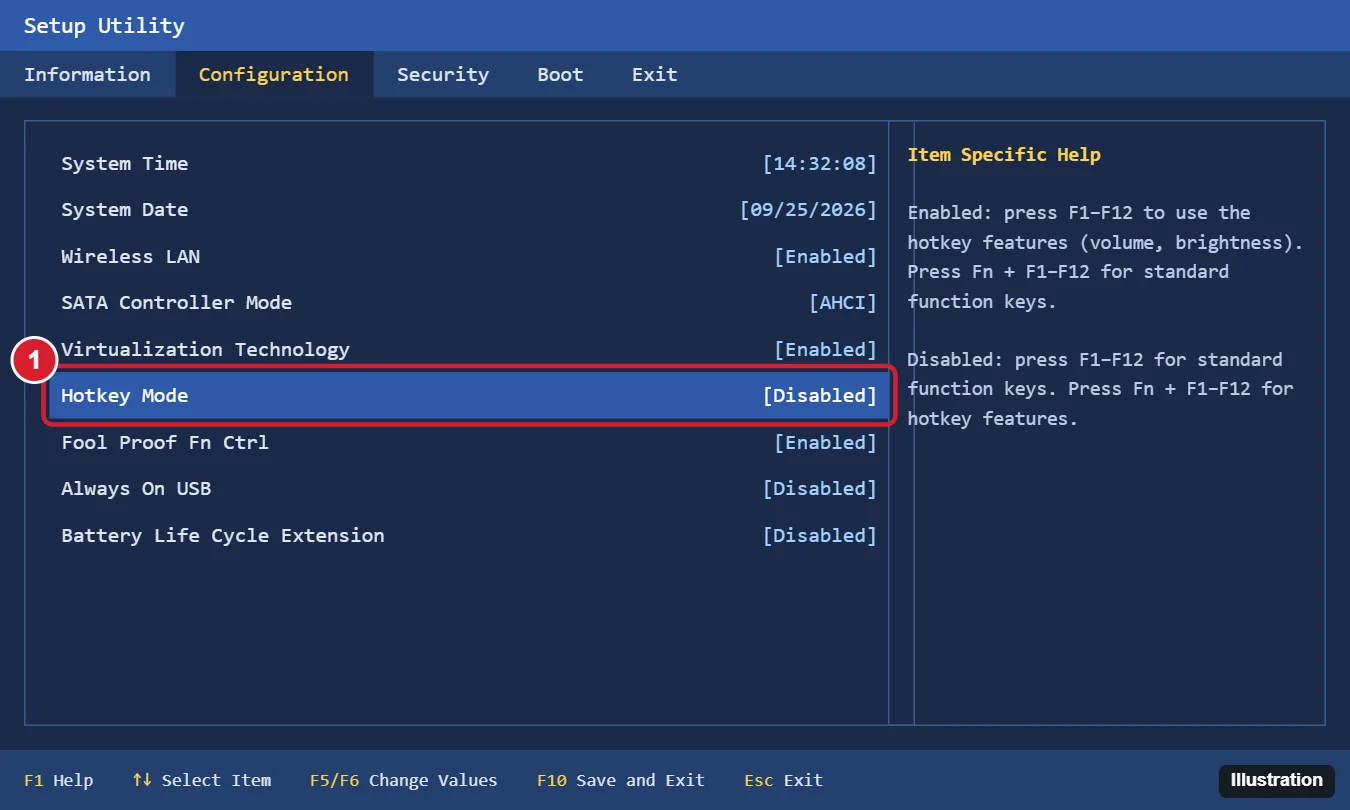
Task: Edit the system time value 14:32:08
Action: [x=820, y=163]
